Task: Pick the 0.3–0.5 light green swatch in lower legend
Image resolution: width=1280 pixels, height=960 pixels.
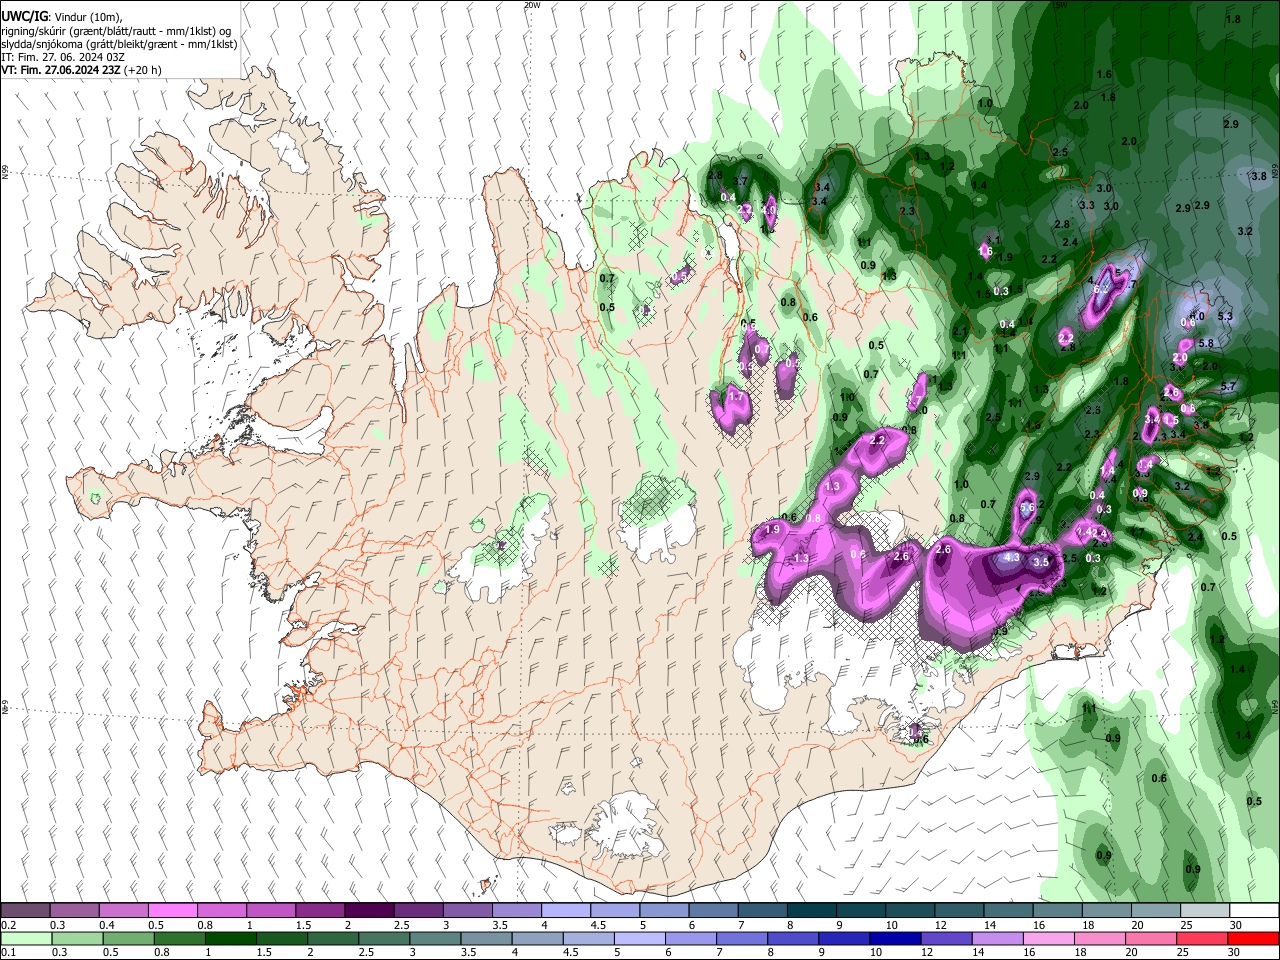Action: click(x=75, y=938)
